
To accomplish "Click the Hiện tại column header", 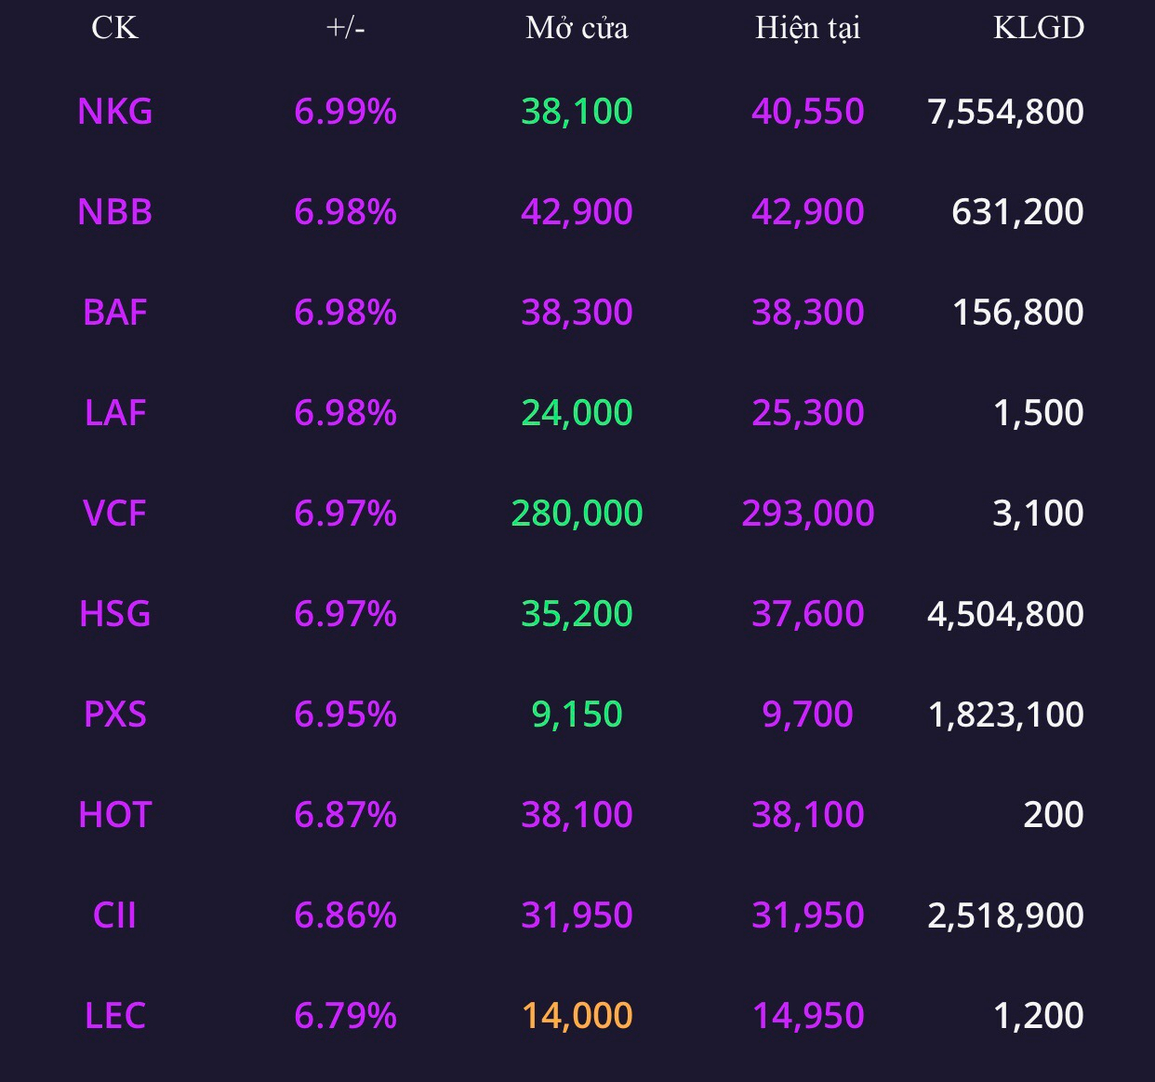I will (807, 27).
